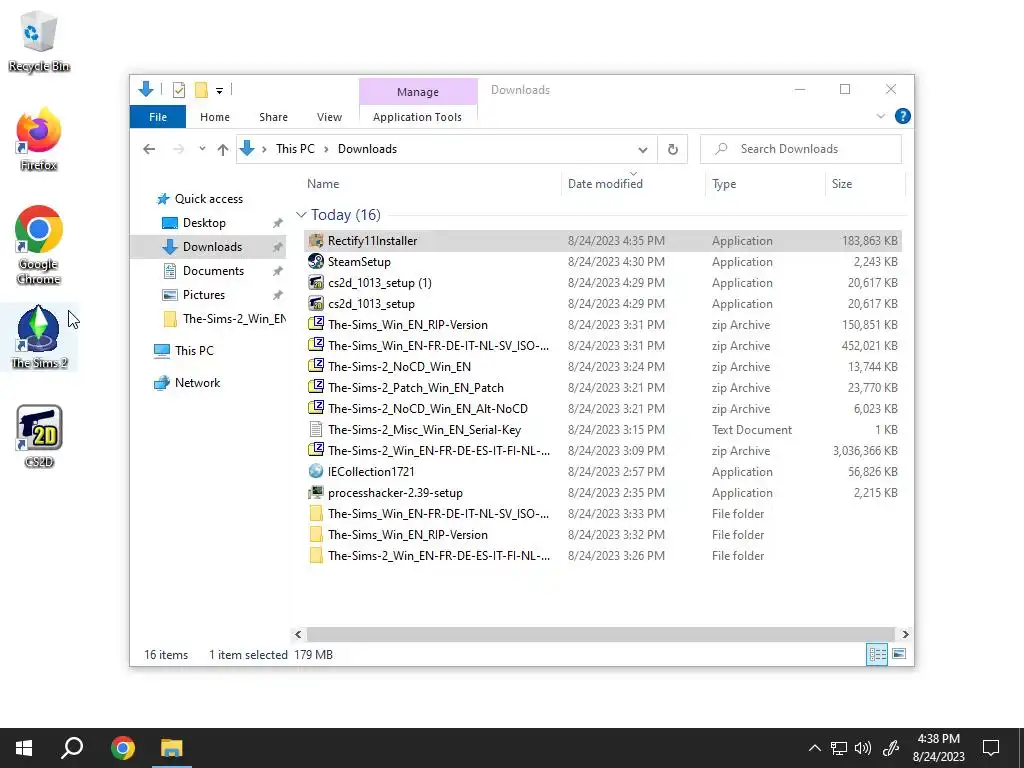Refresh the Downloads folder view

tap(673, 150)
